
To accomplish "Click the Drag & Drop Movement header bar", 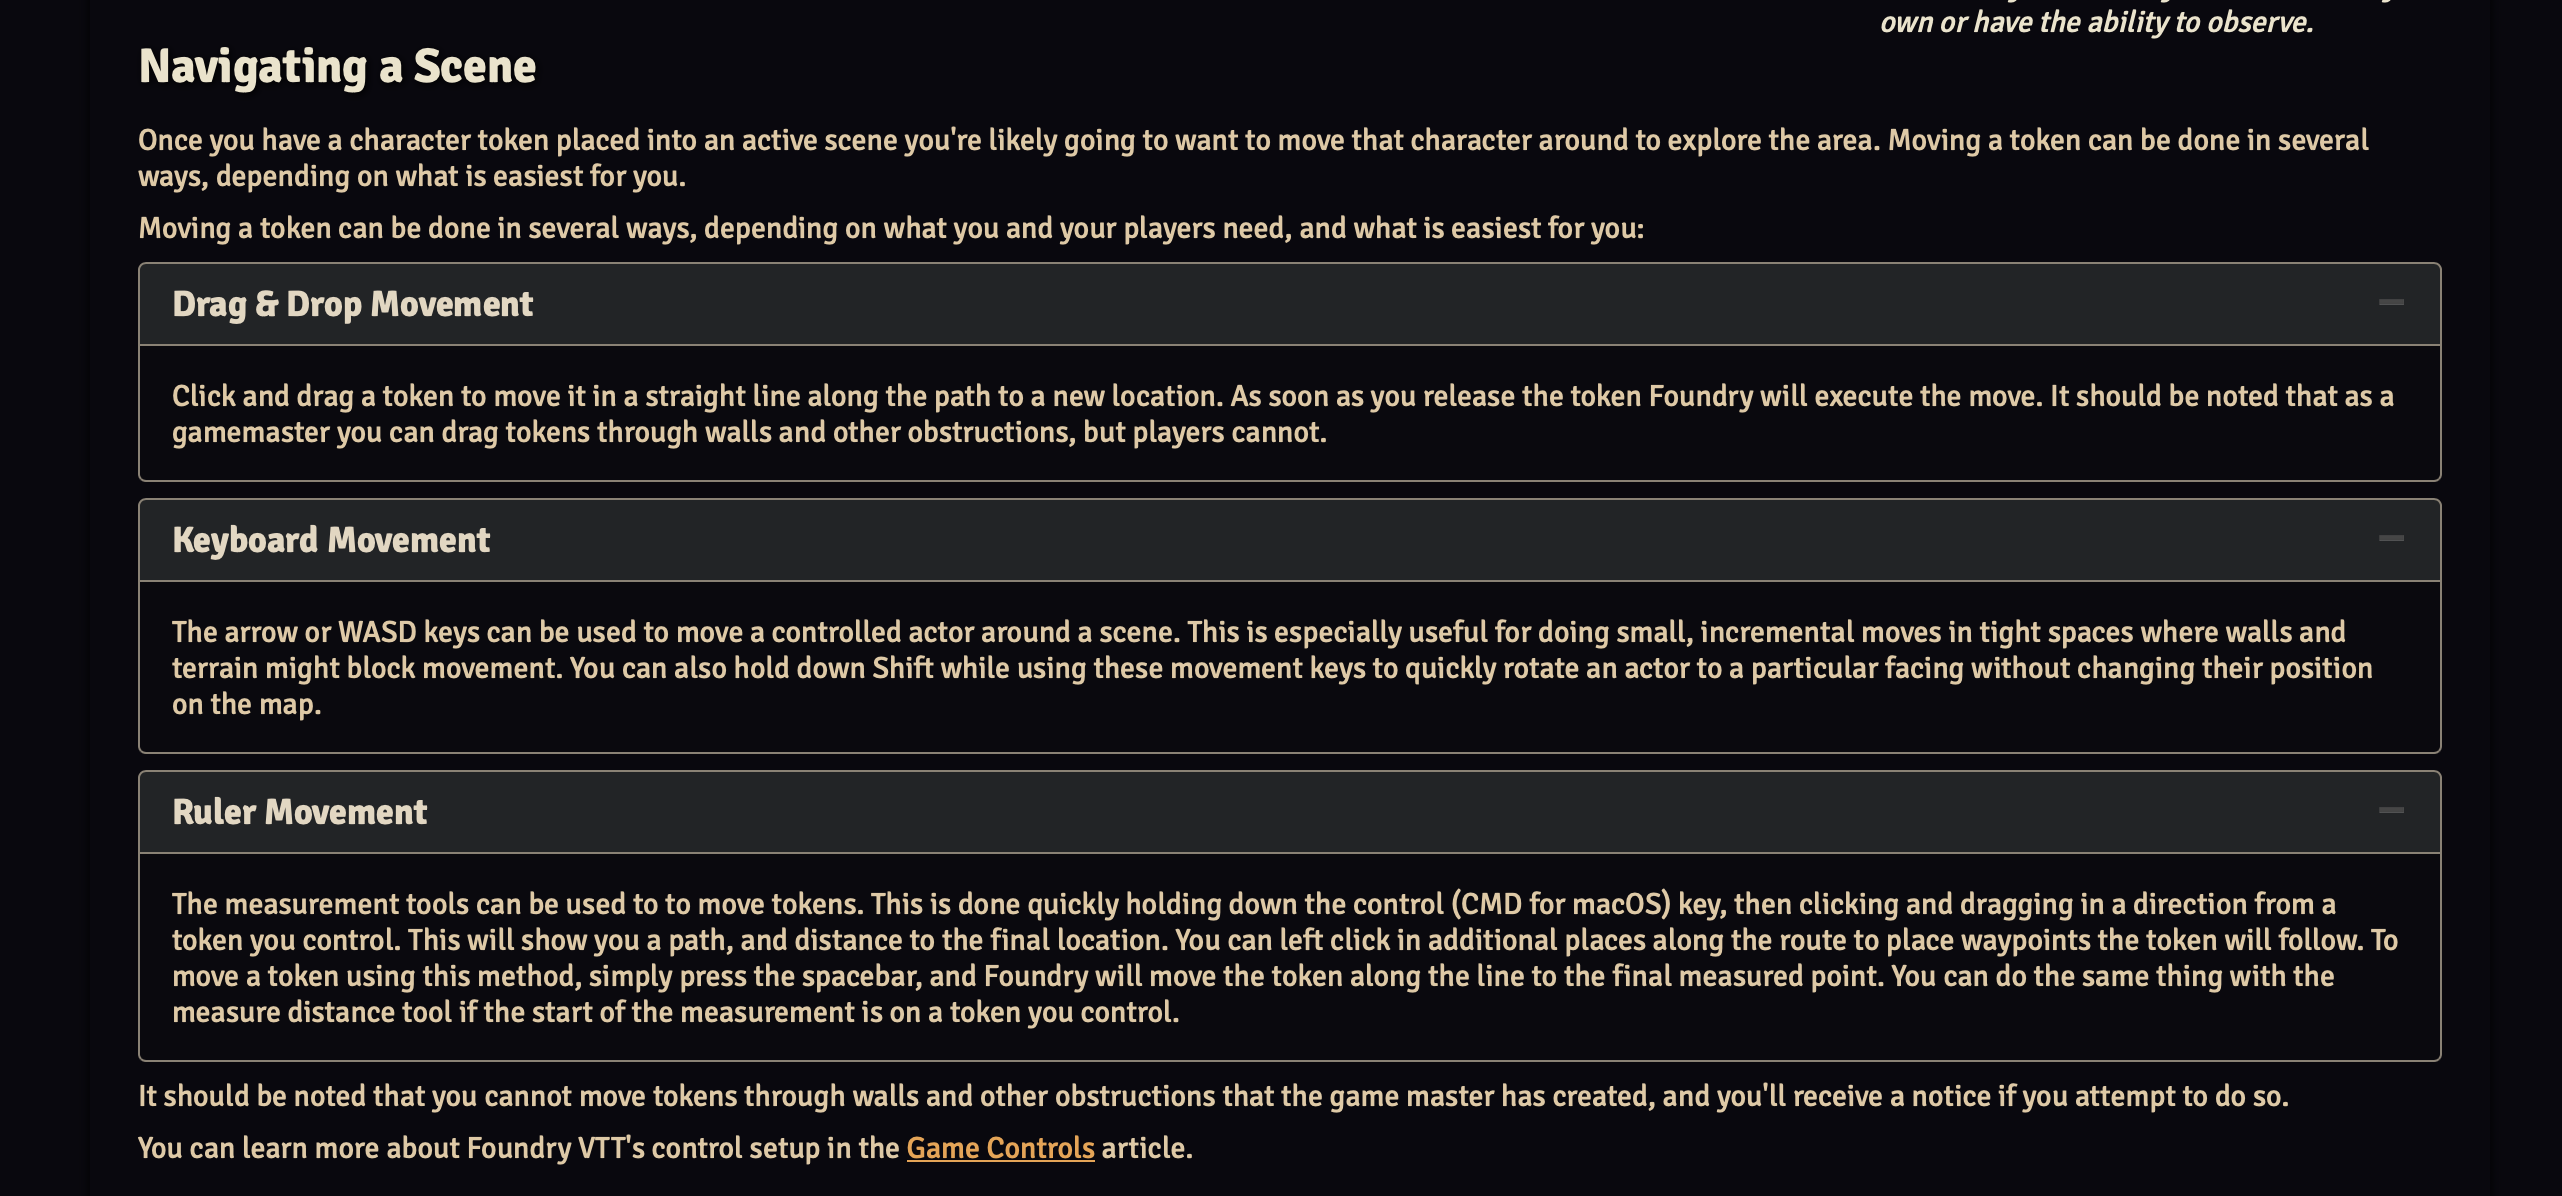I will [x=1280, y=303].
